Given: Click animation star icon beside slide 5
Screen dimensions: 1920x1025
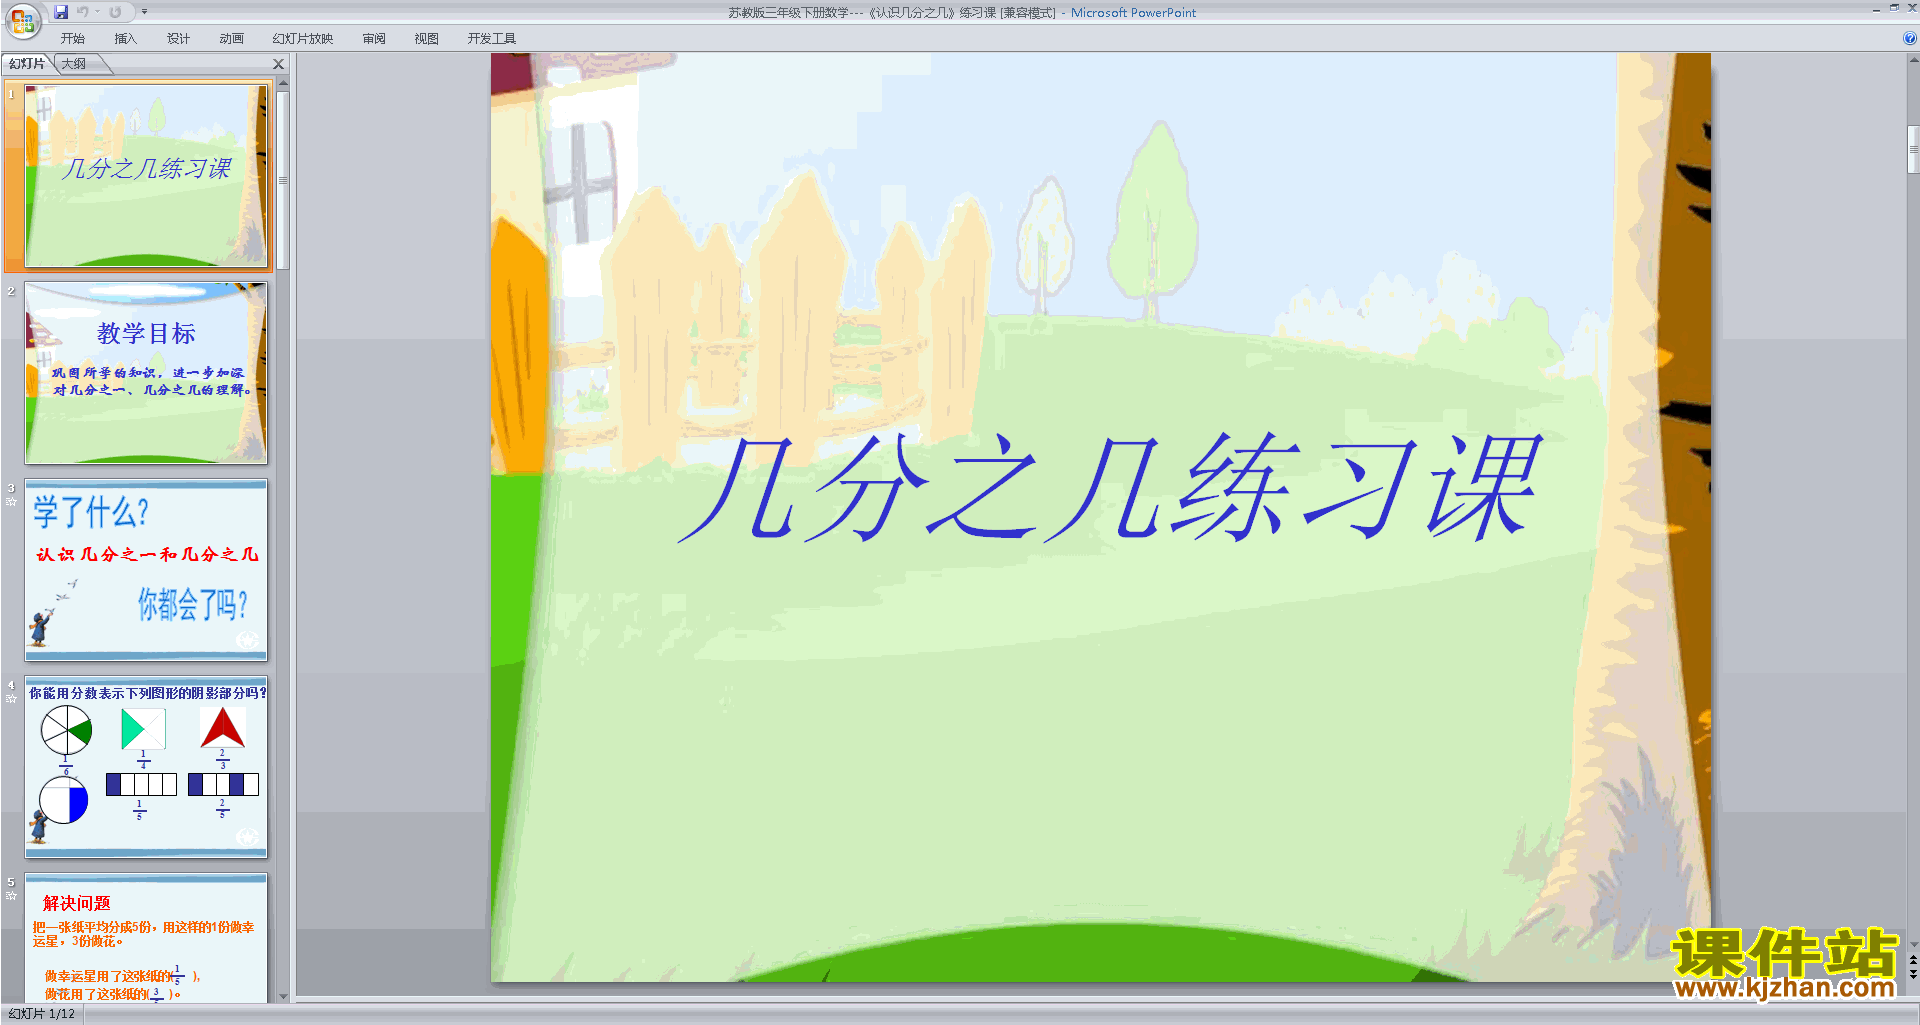Looking at the screenshot, I should click(11, 896).
